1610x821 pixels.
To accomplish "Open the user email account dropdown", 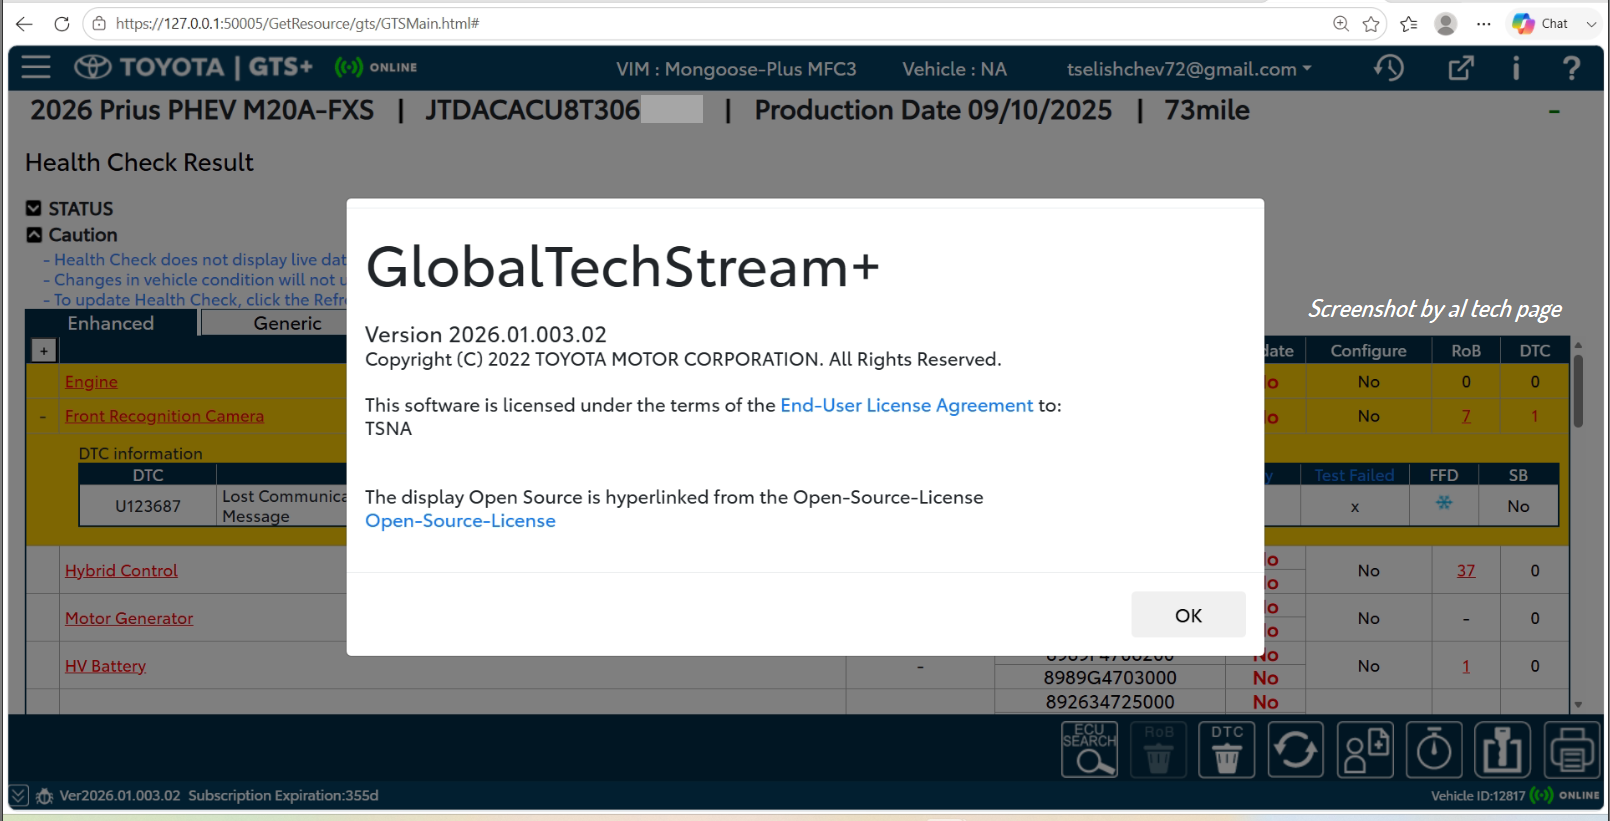I will pyautogui.click(x=1189, y=69).
